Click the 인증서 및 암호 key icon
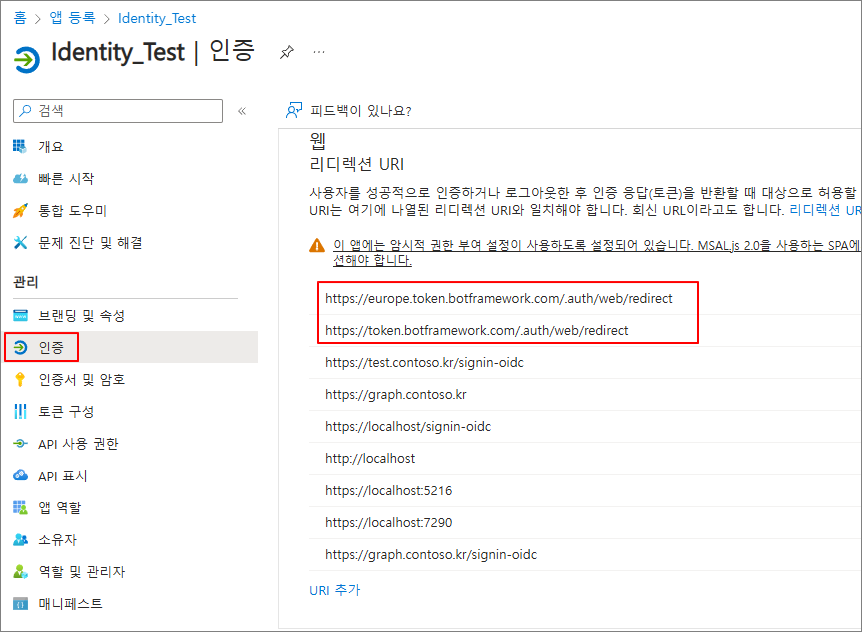Image resolution: width=862 pixels, height=632 pixels. [20, 379]
